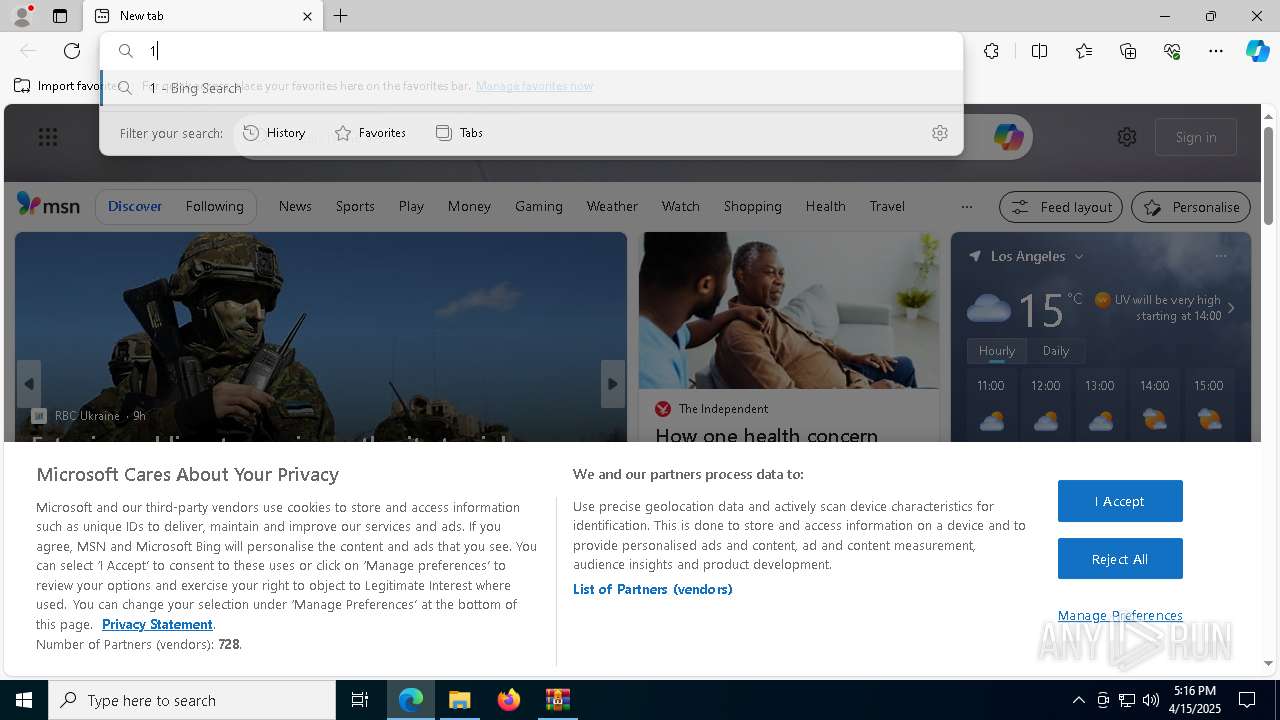Toggle split screen view

point(1039,51)
